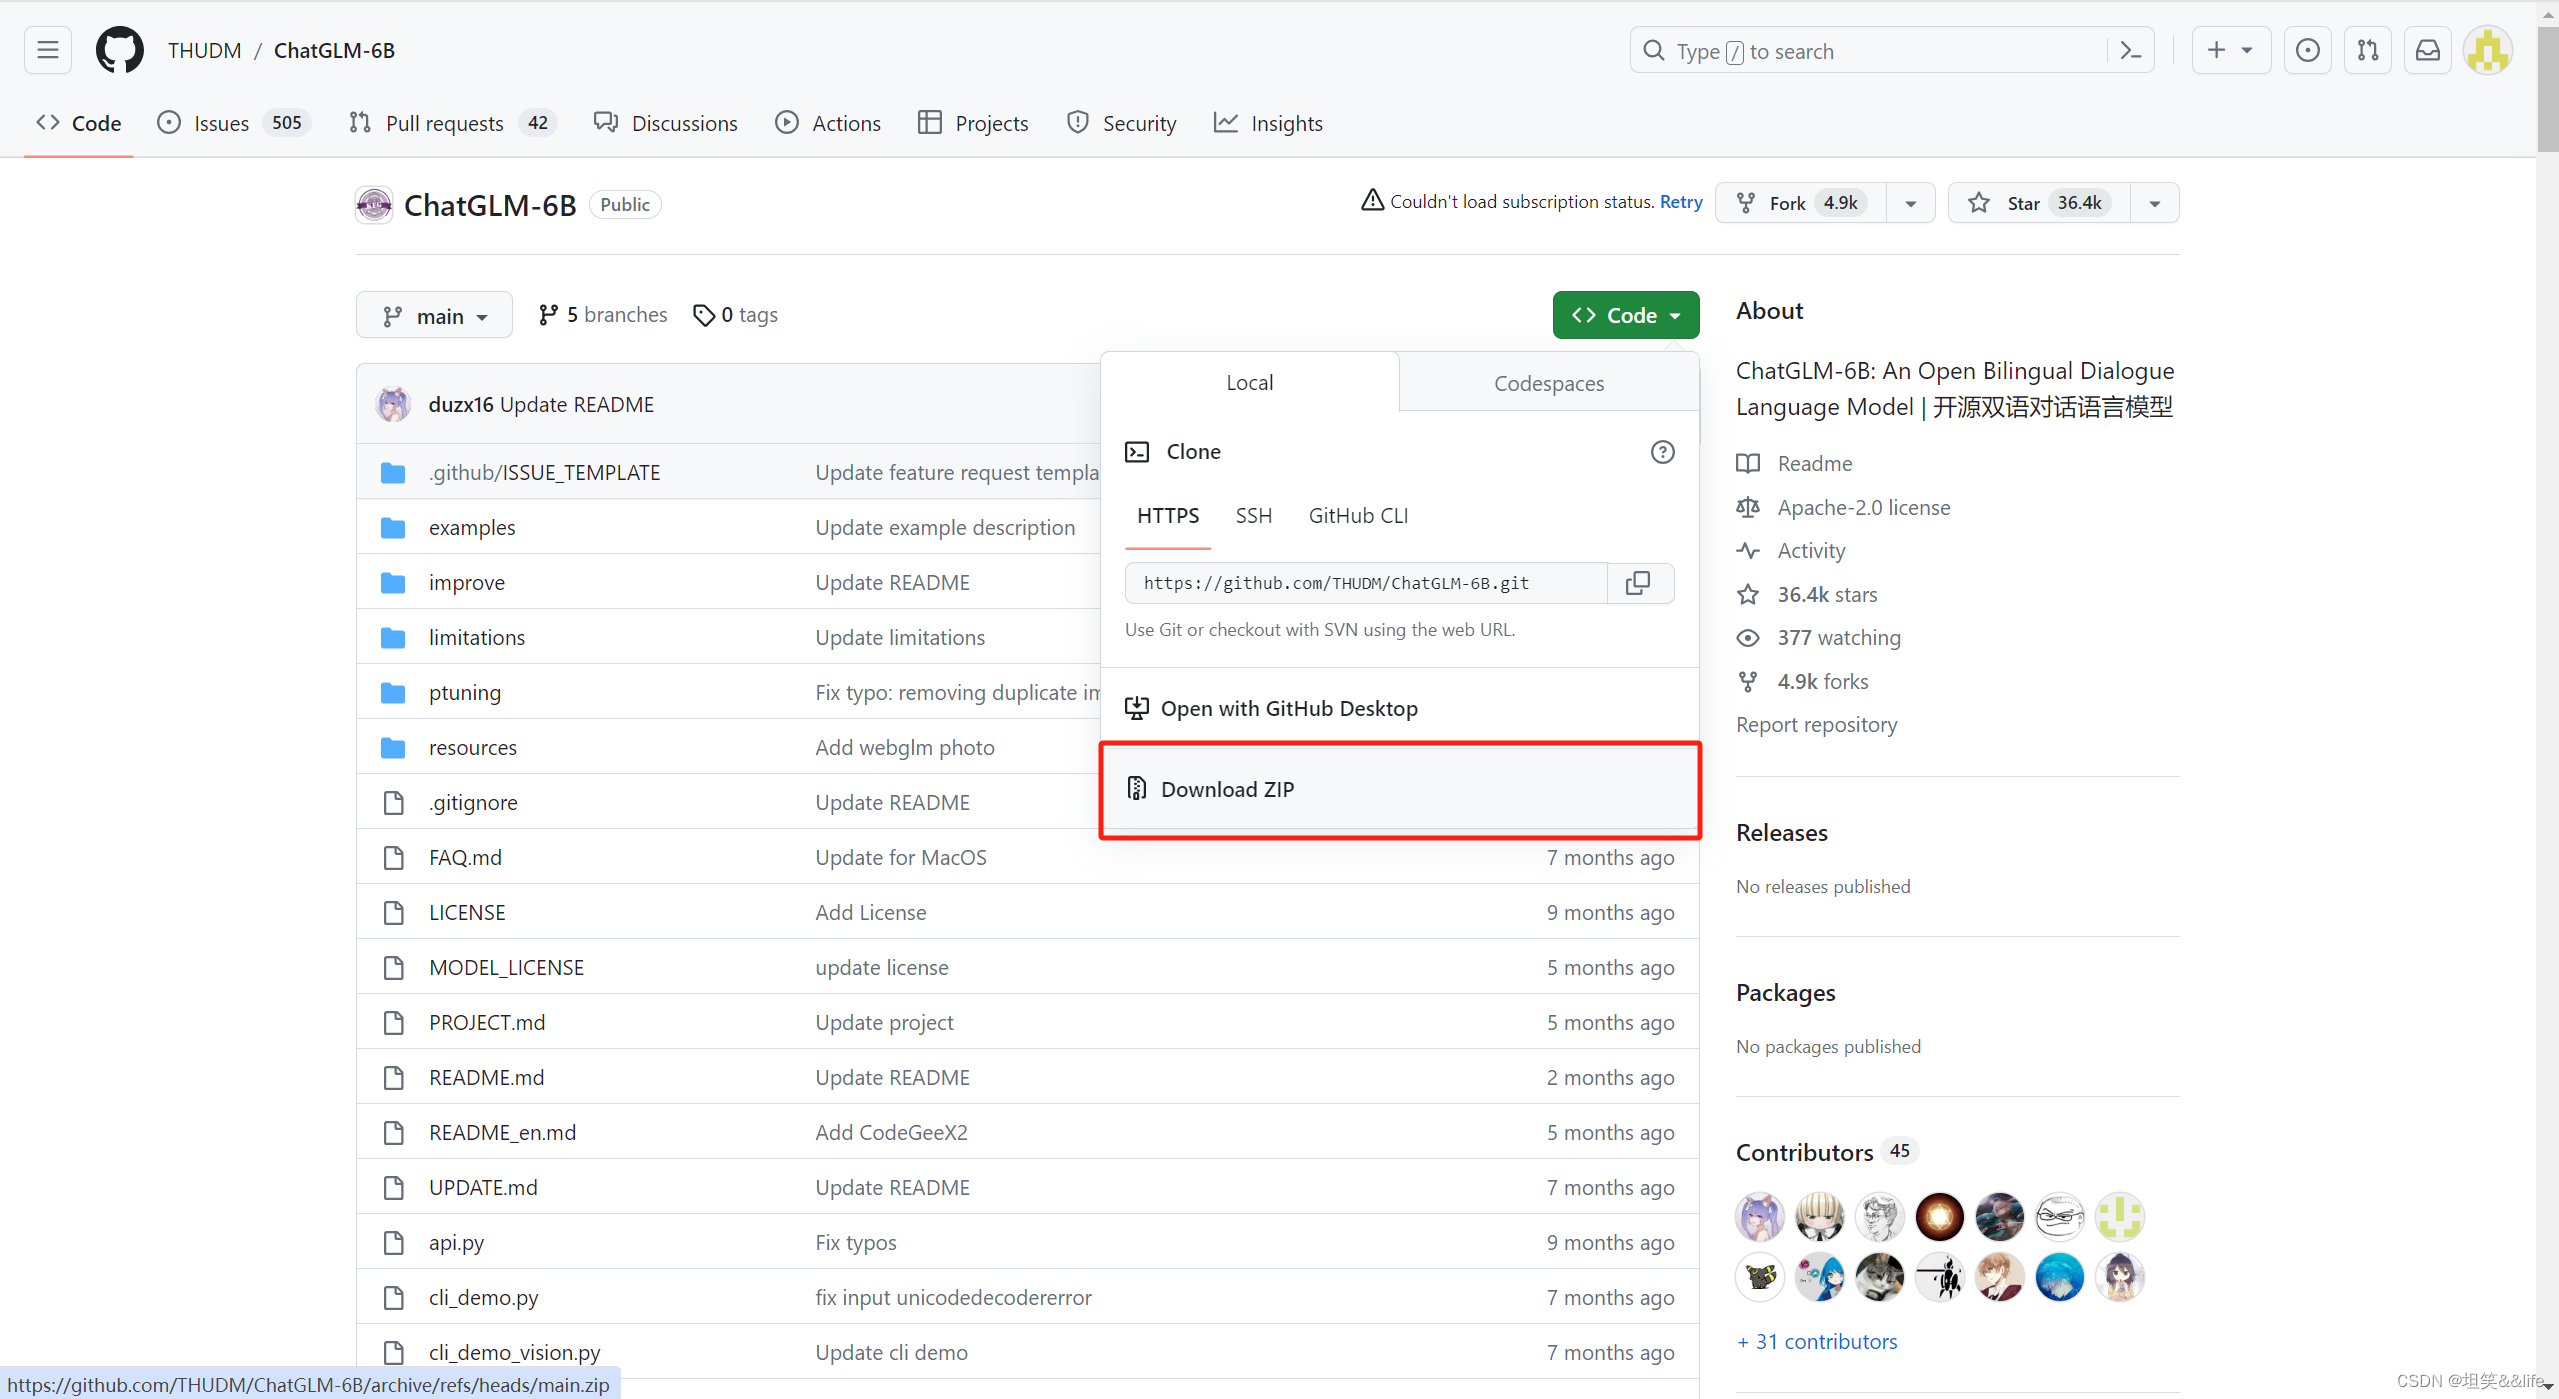Open the Pull requests tab
Screen dimensions: 2559x1399
[451, 123]
